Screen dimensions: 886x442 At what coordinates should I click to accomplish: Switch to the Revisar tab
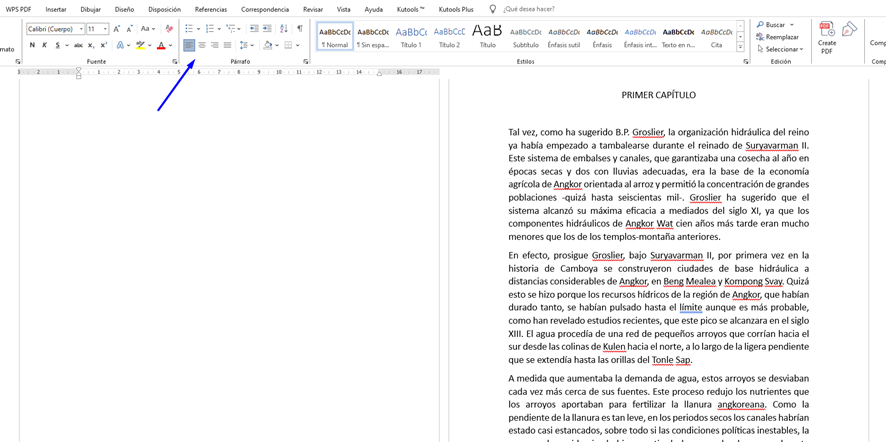point(313,9)
